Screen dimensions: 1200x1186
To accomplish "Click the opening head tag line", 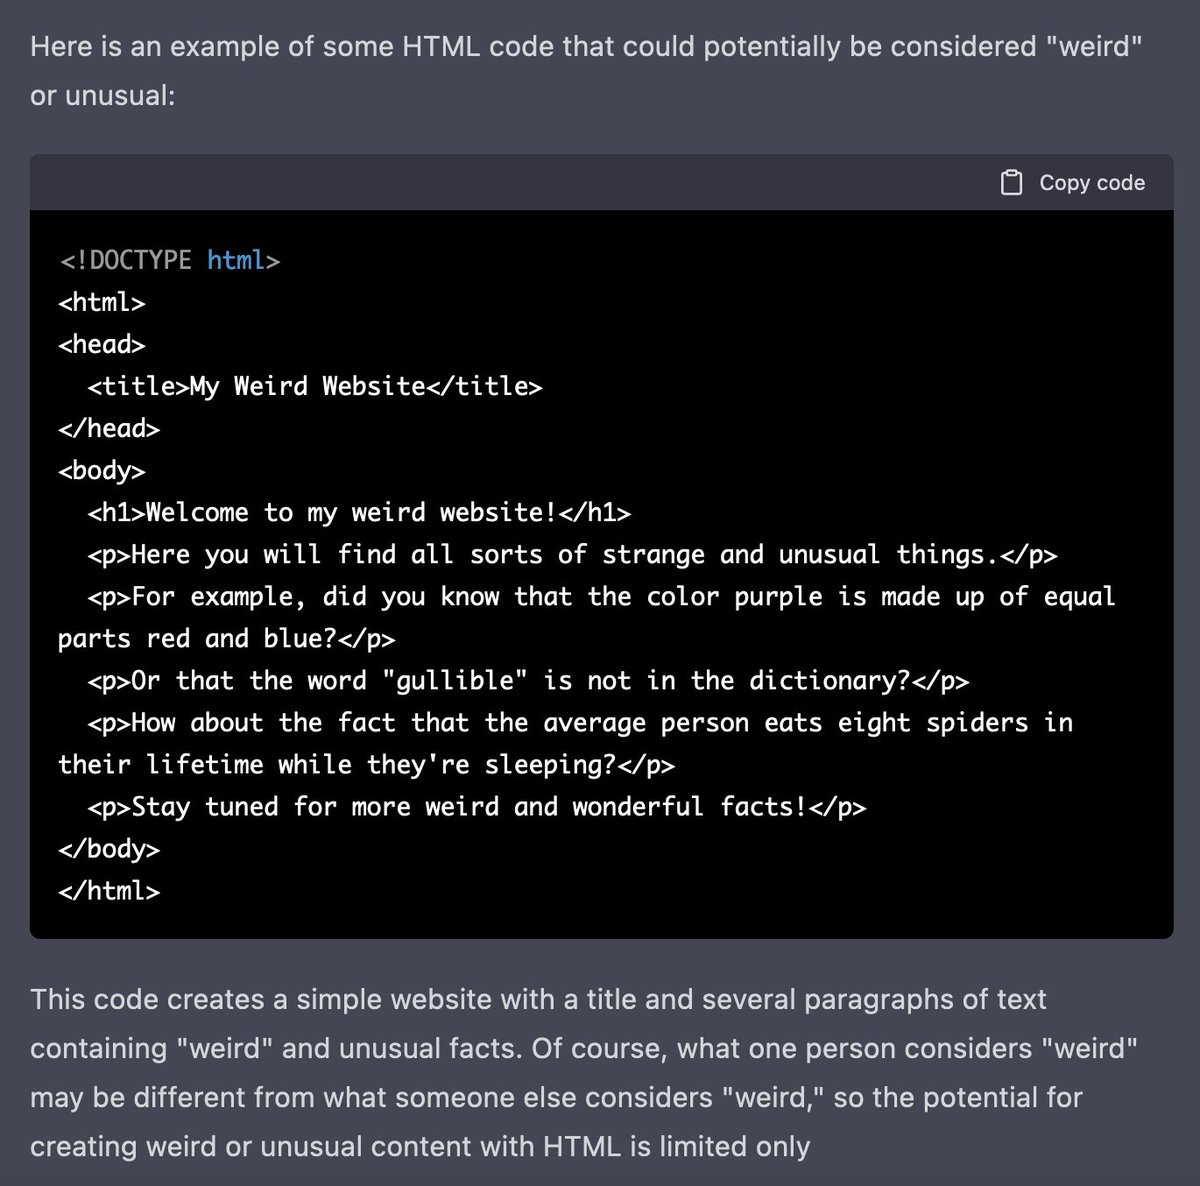I will (x=102, y=344).
